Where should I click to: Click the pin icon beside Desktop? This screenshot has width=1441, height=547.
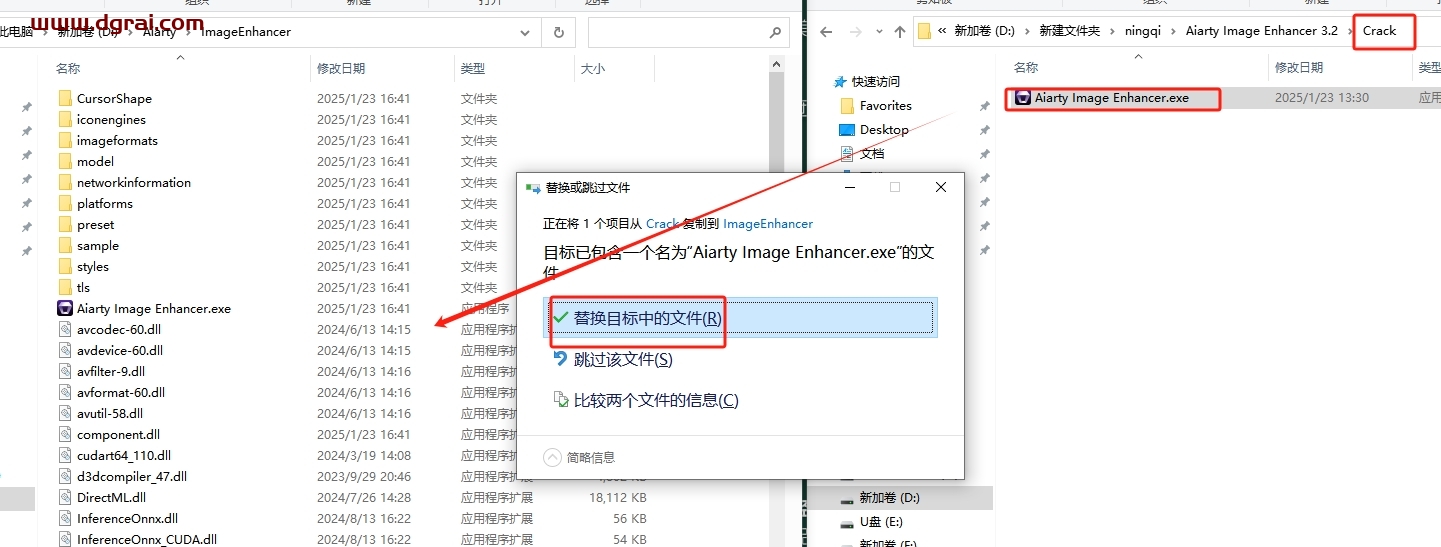(x=984, y=130)
